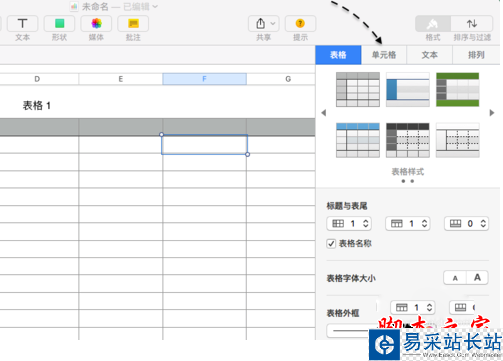
Task: Switch to the 文本 inspector tab
Action: tap(429, 55)
